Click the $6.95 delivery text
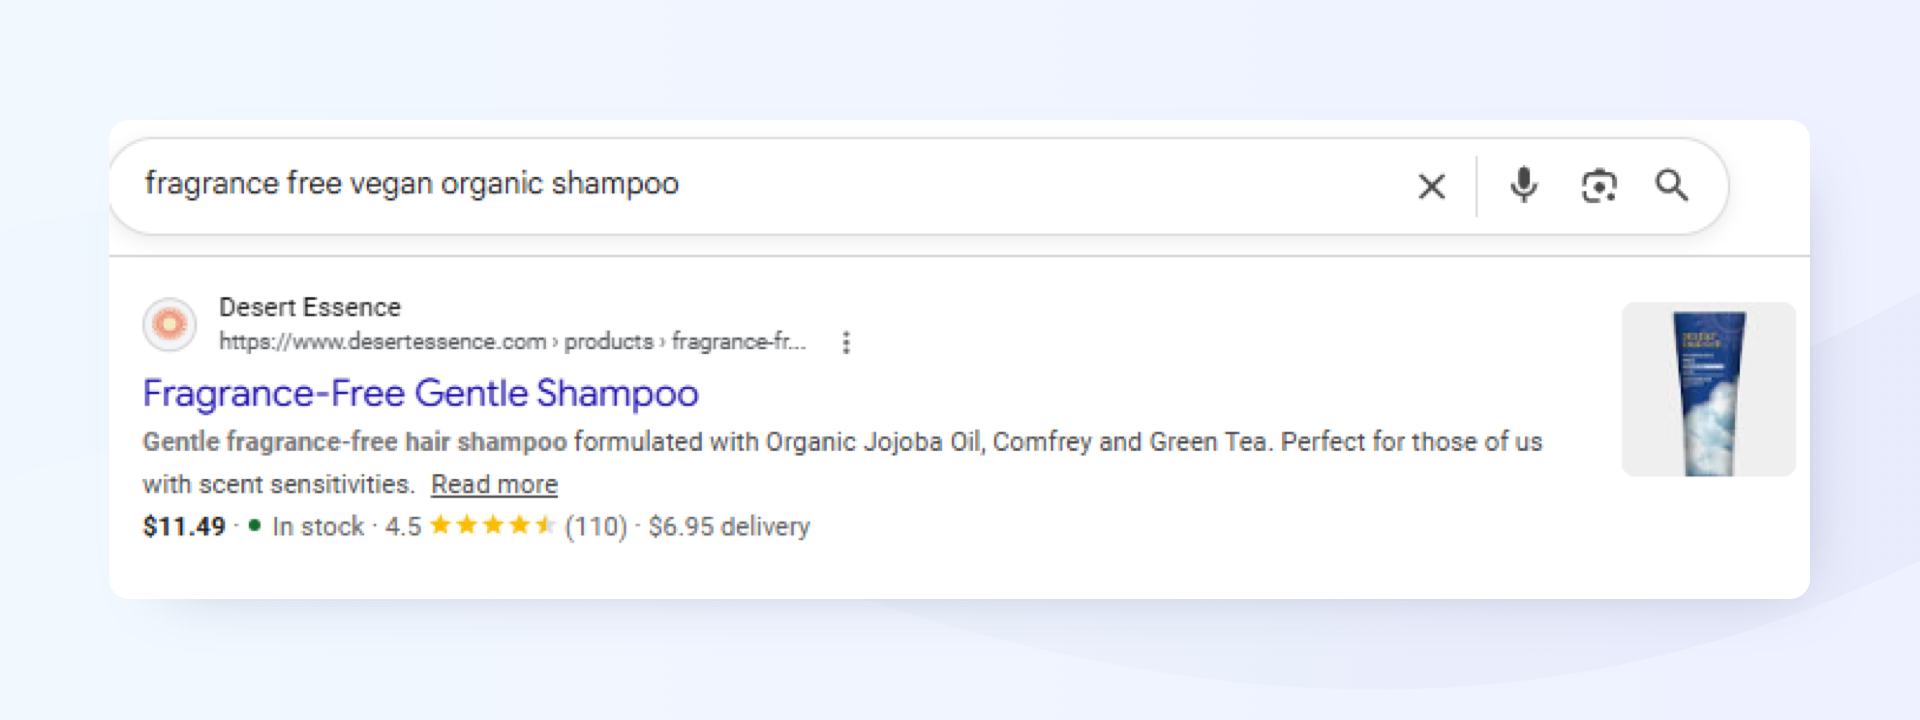This screenshot has height=720, width=1920. tap(729, 527)
